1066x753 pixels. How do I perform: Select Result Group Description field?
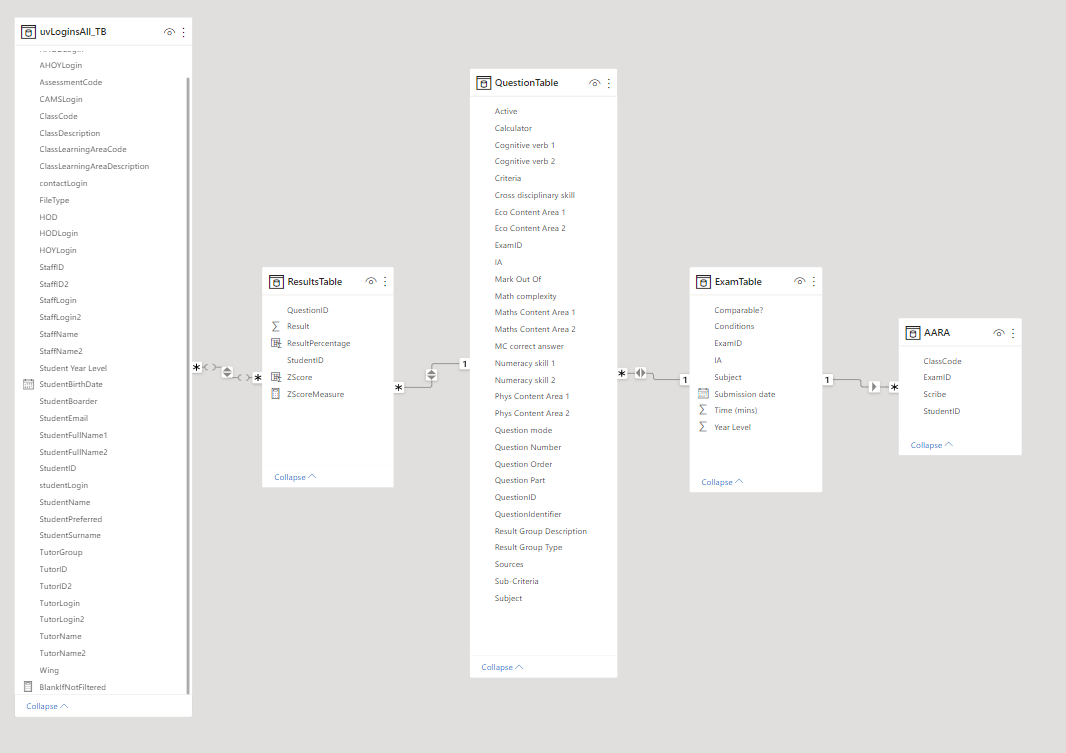[x=540, y=531]
